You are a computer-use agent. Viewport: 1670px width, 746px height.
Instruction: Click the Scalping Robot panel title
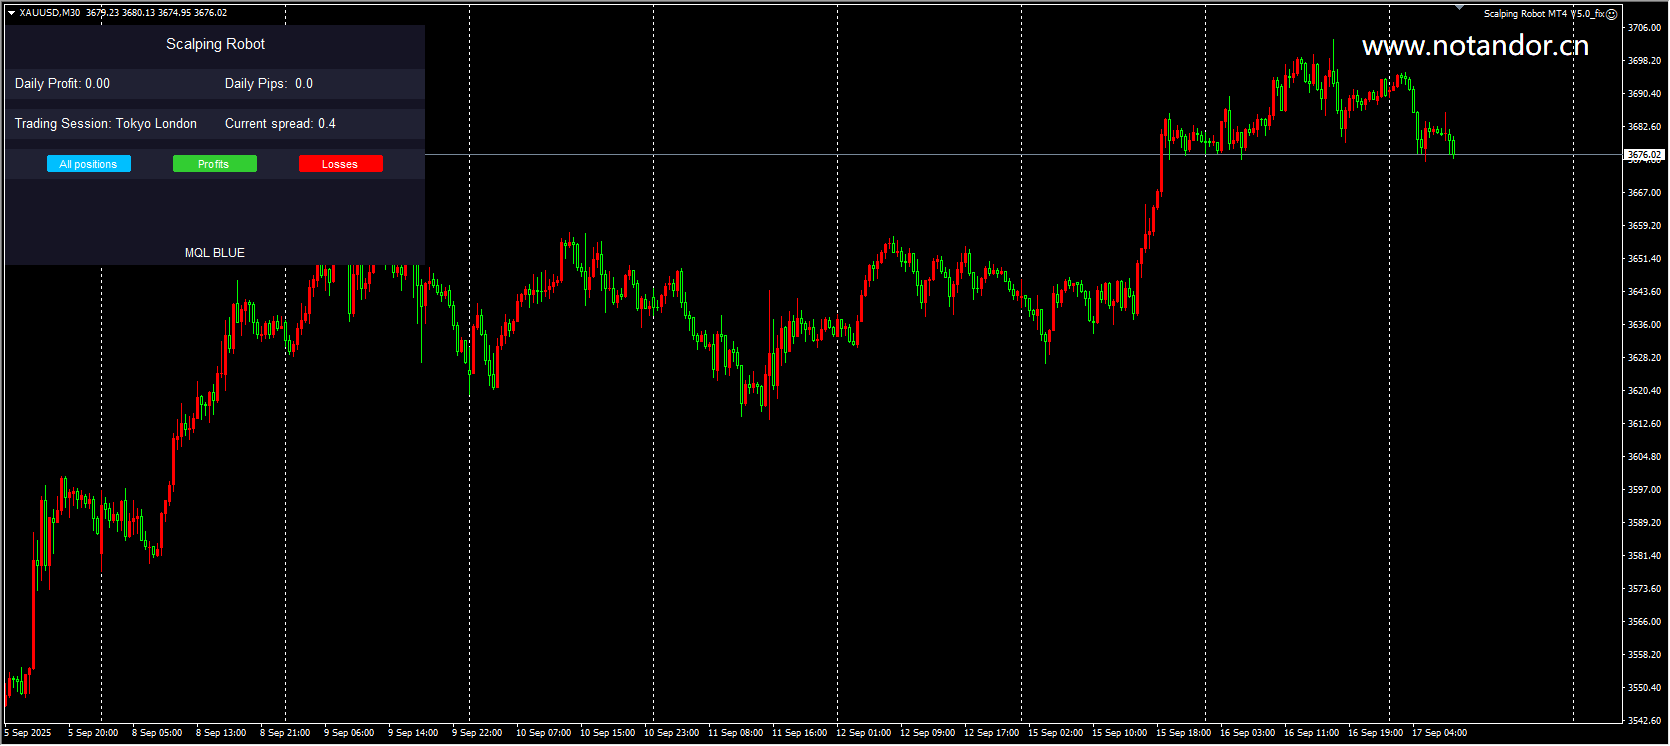tap(215, 44)
